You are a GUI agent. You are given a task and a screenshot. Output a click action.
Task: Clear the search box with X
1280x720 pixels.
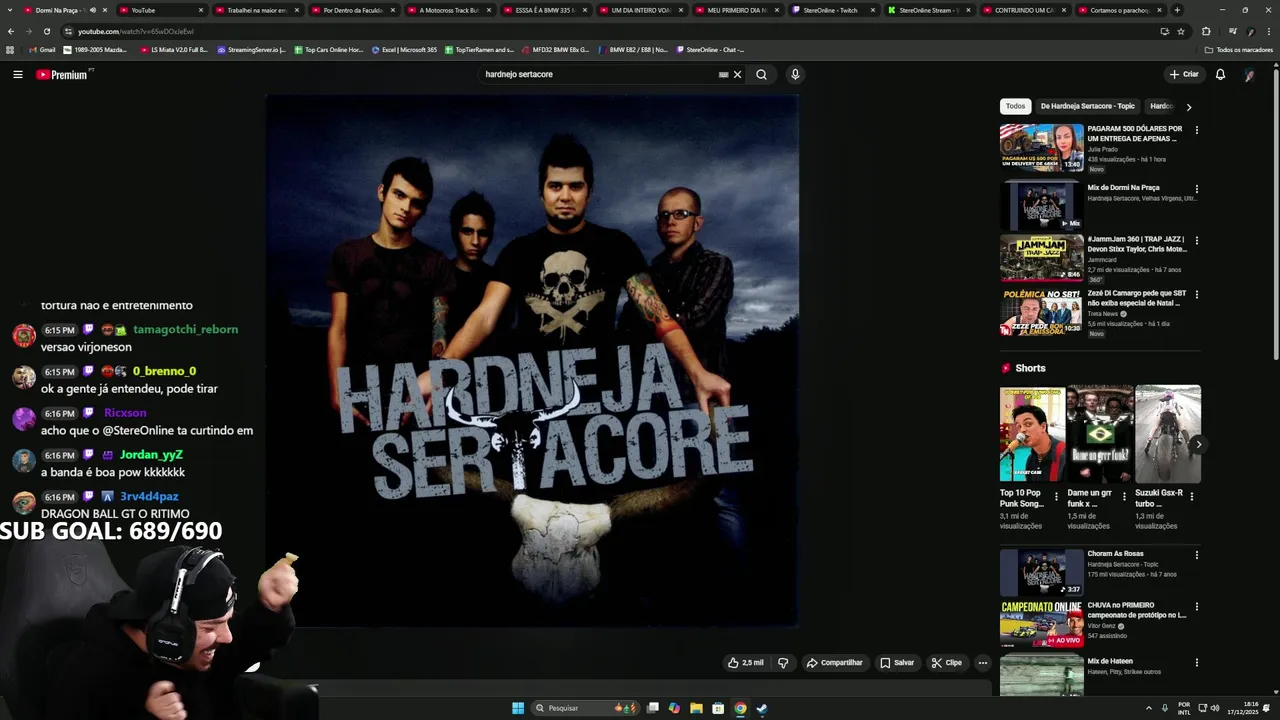pos(738,74)
